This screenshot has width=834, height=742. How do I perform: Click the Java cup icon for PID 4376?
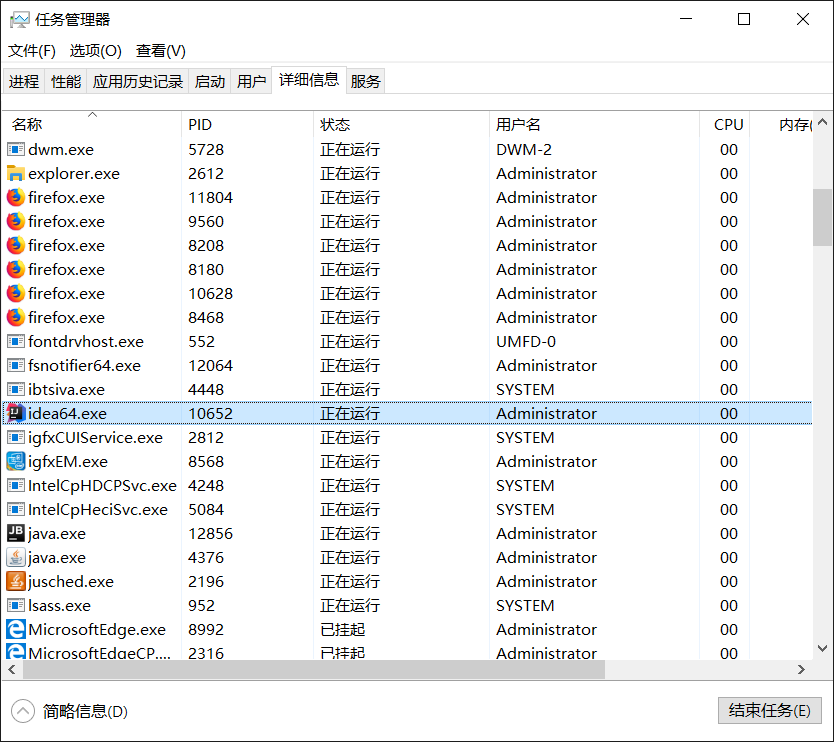(x=15, y=557)
